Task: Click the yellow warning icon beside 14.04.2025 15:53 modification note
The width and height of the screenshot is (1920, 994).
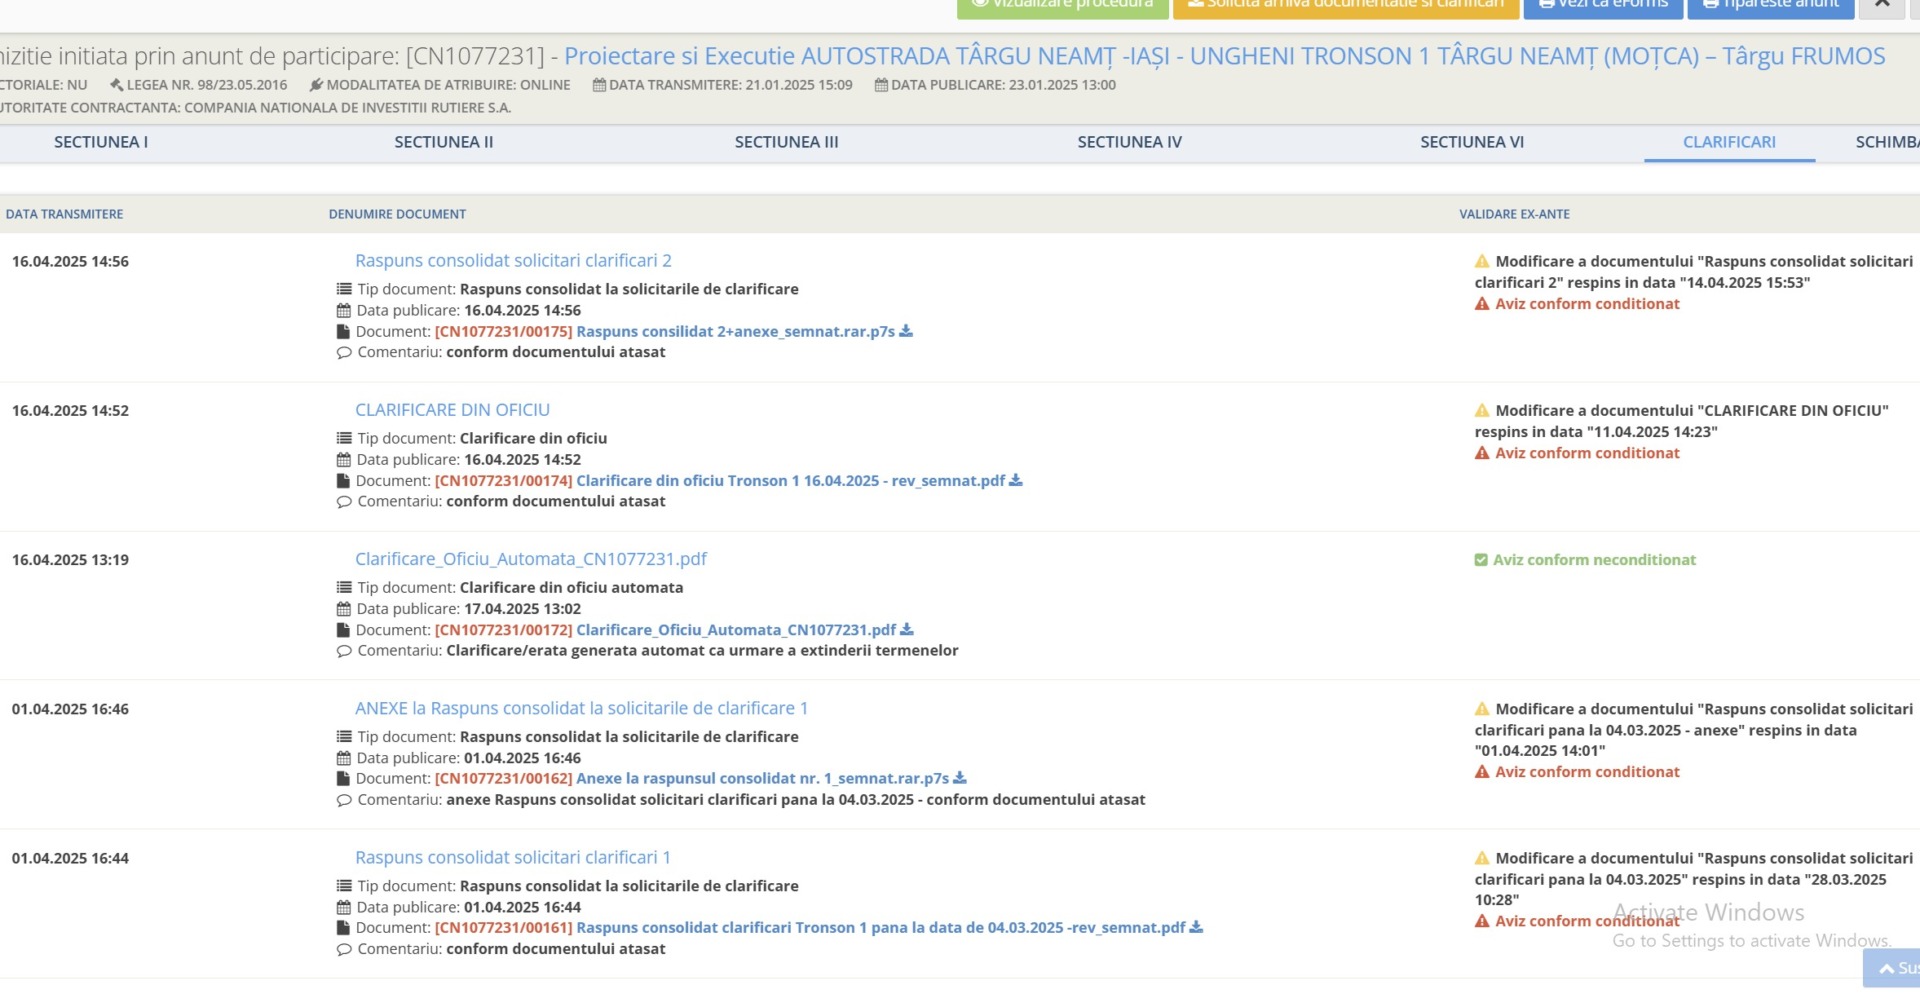Action: [x=1482, y=261]
